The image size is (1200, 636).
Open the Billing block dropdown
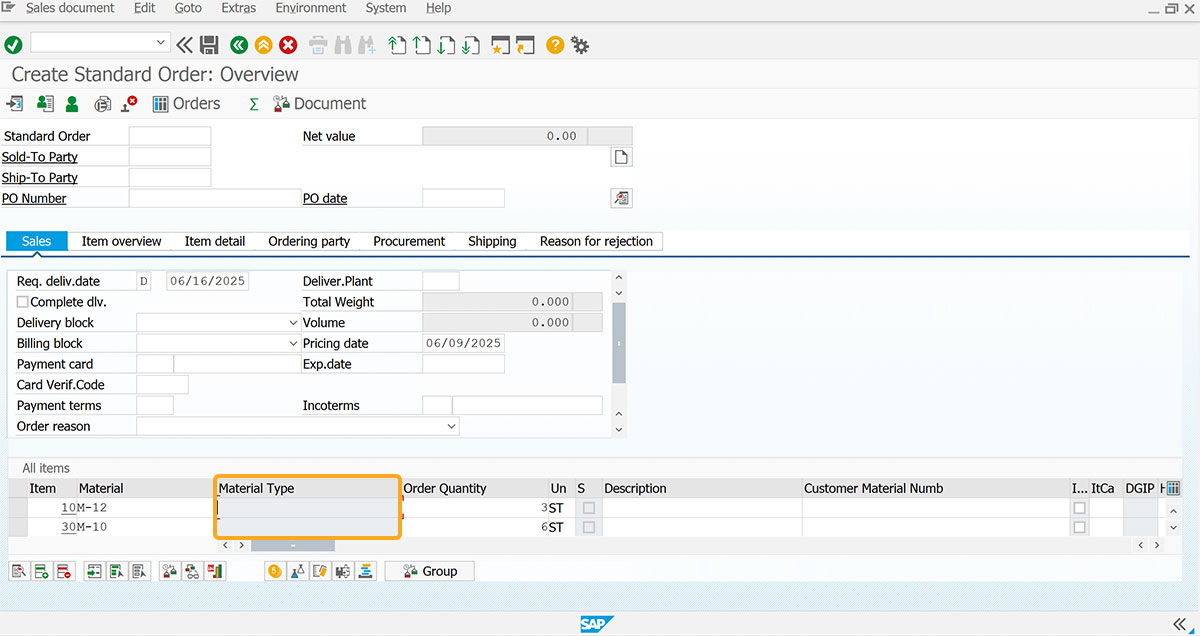point(293,344)
